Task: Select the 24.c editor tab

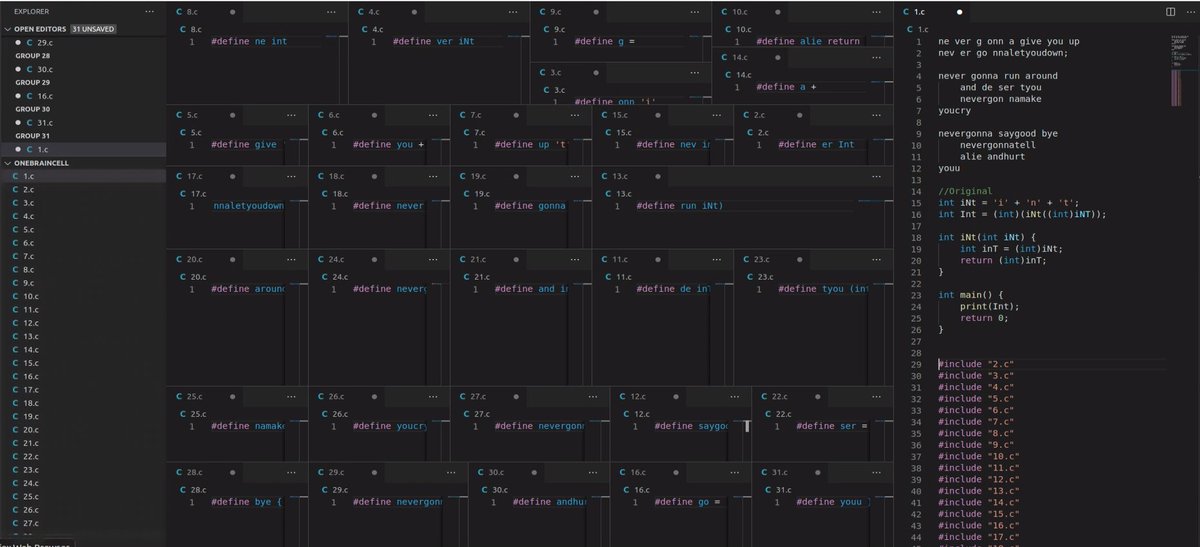Action: pyautogui.click(x=346, y=258)
